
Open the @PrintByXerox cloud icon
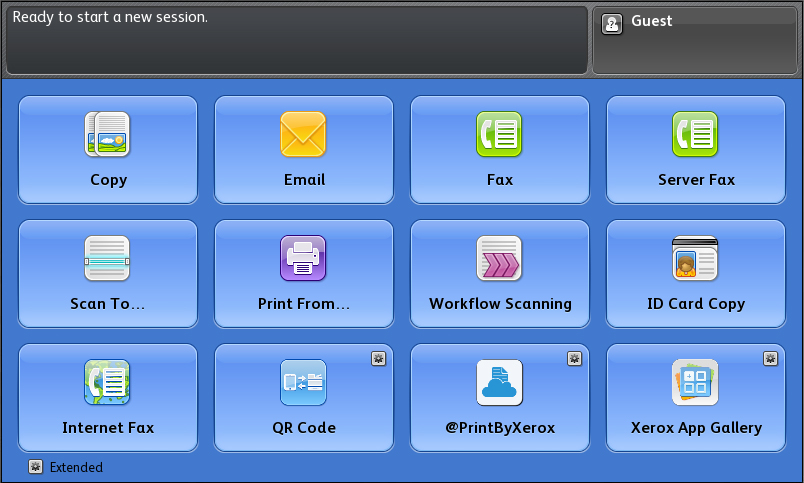pyautogui.click(x=500, y=382)
